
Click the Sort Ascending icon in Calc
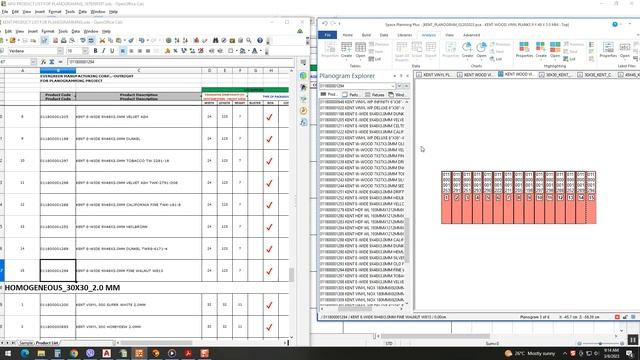[x=177, y=40]
